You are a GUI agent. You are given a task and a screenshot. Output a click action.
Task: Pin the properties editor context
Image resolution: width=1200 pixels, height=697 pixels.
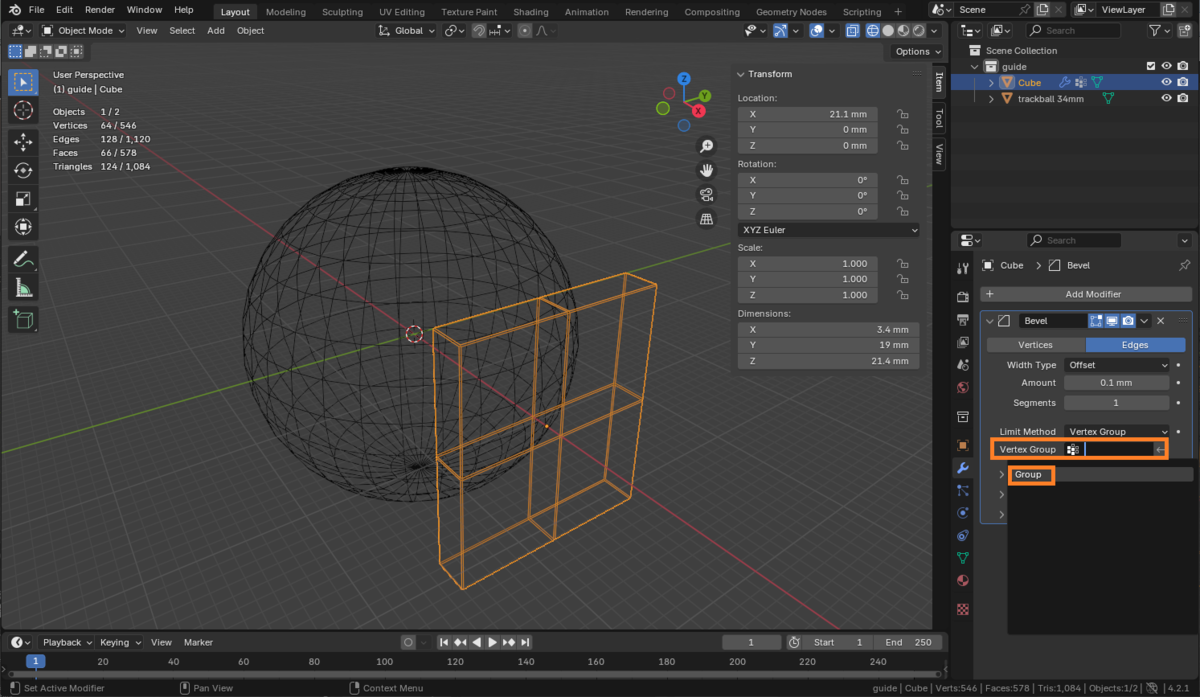pyautogui.click(x=1185, y=265)
